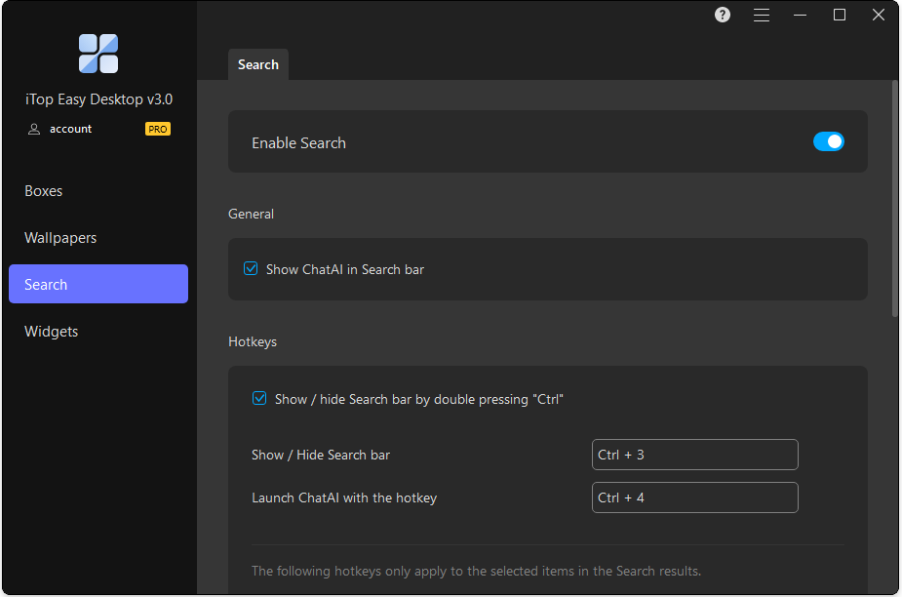Image resolution: width=903 pixels, height=598 pixels.
Task: Uncheck Show ChatAI in Search bar
Action: (251, 268)
